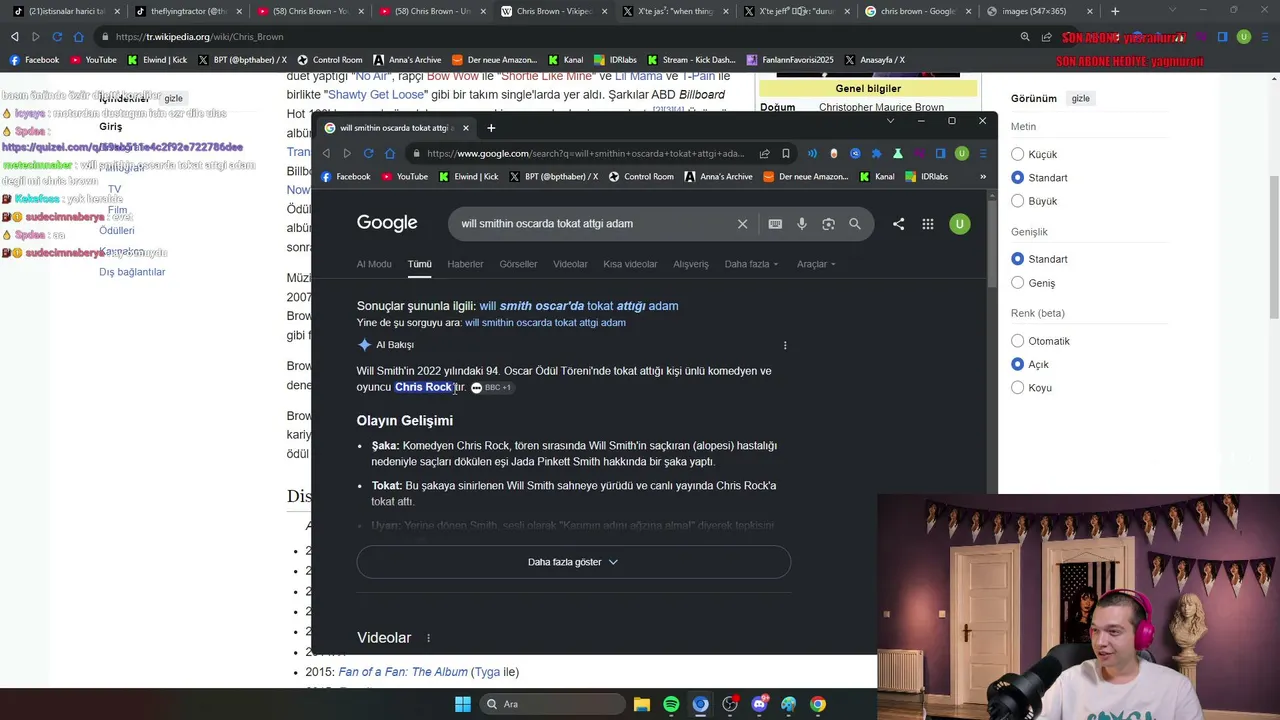Open AI overview three-dot options

point(785,345)
